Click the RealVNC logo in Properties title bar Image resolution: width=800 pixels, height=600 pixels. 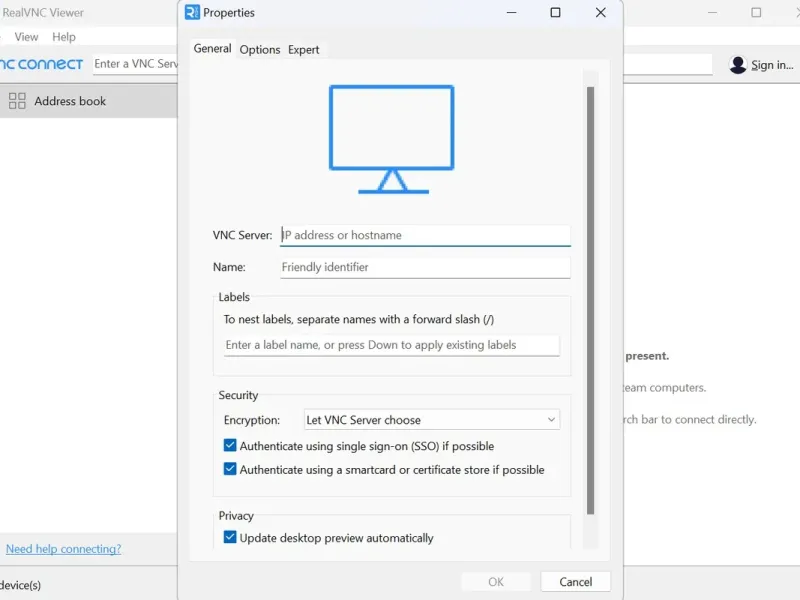(192, 12)
